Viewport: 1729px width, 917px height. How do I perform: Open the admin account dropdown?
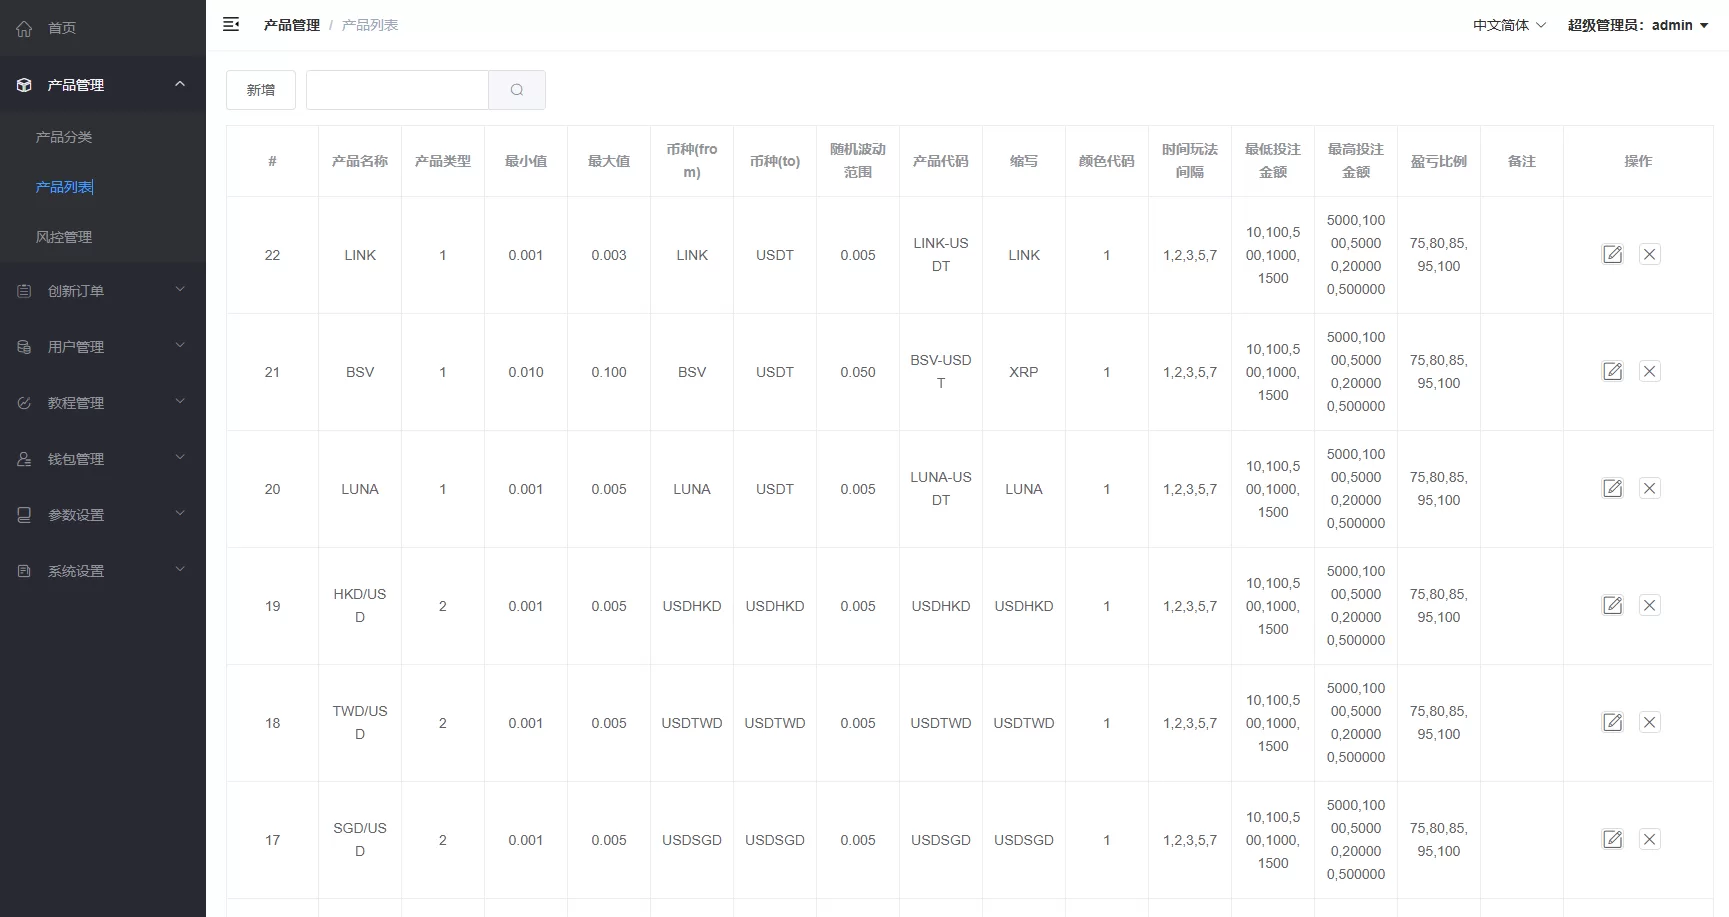point(1637,25)
